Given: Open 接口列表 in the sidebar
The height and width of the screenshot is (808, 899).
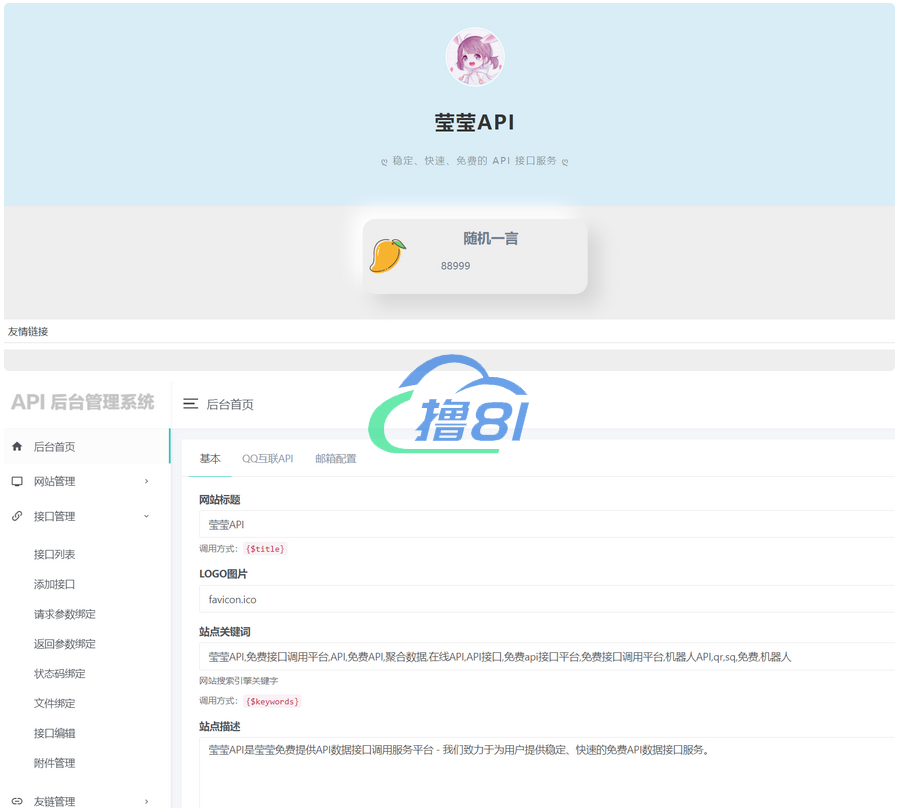Looking at the screenshot, I should point(55,554).
